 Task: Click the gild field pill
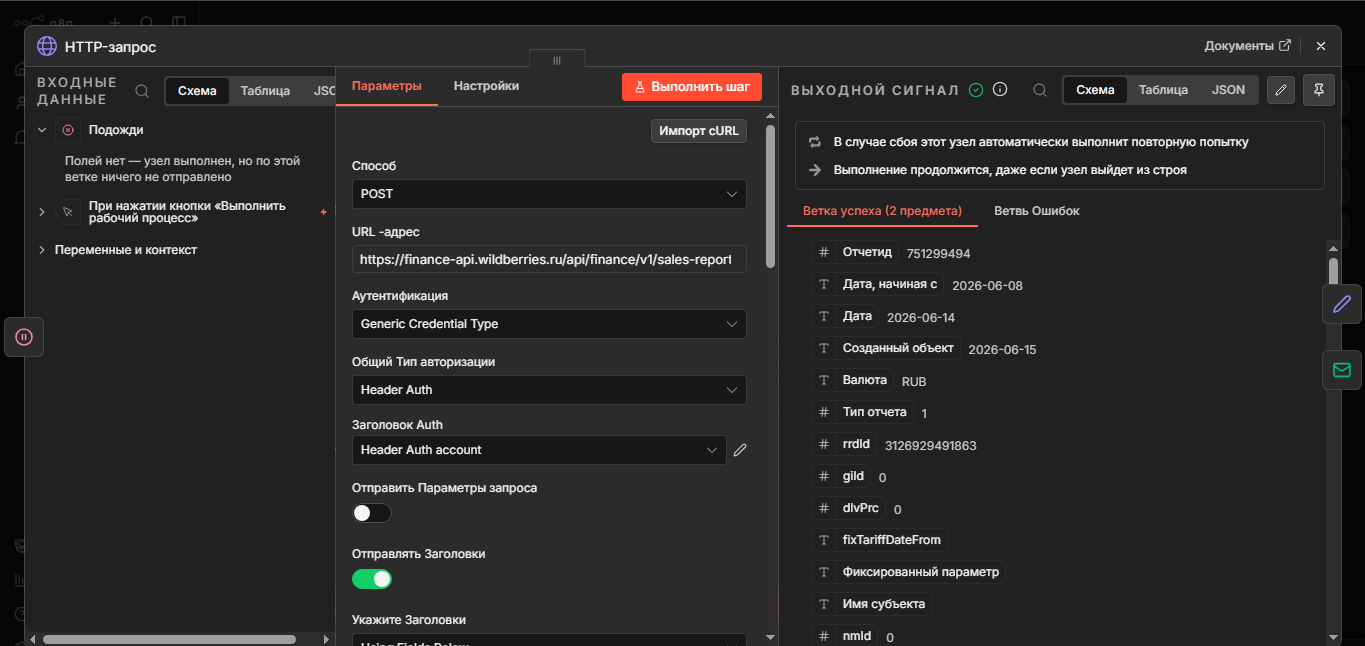click(841, 477)
